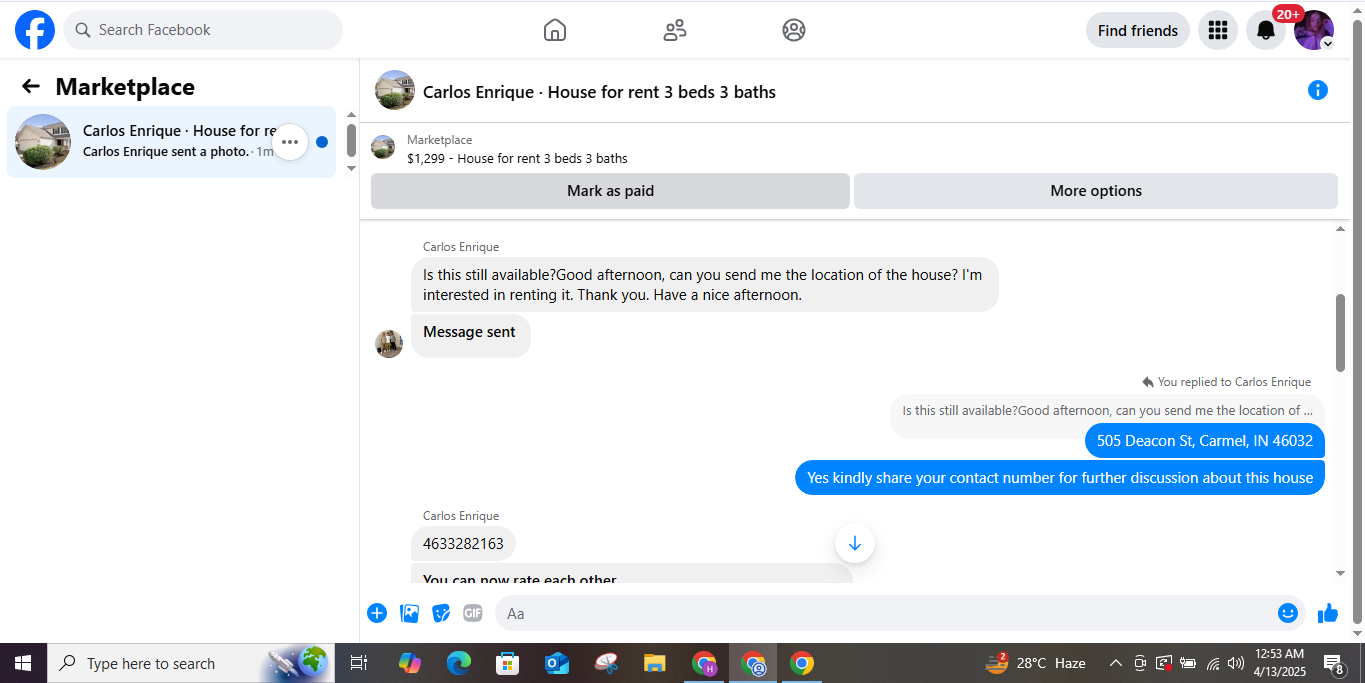Click the Search Facebook field
Screen dimensions: 1365x683
[x=203, y=30]
